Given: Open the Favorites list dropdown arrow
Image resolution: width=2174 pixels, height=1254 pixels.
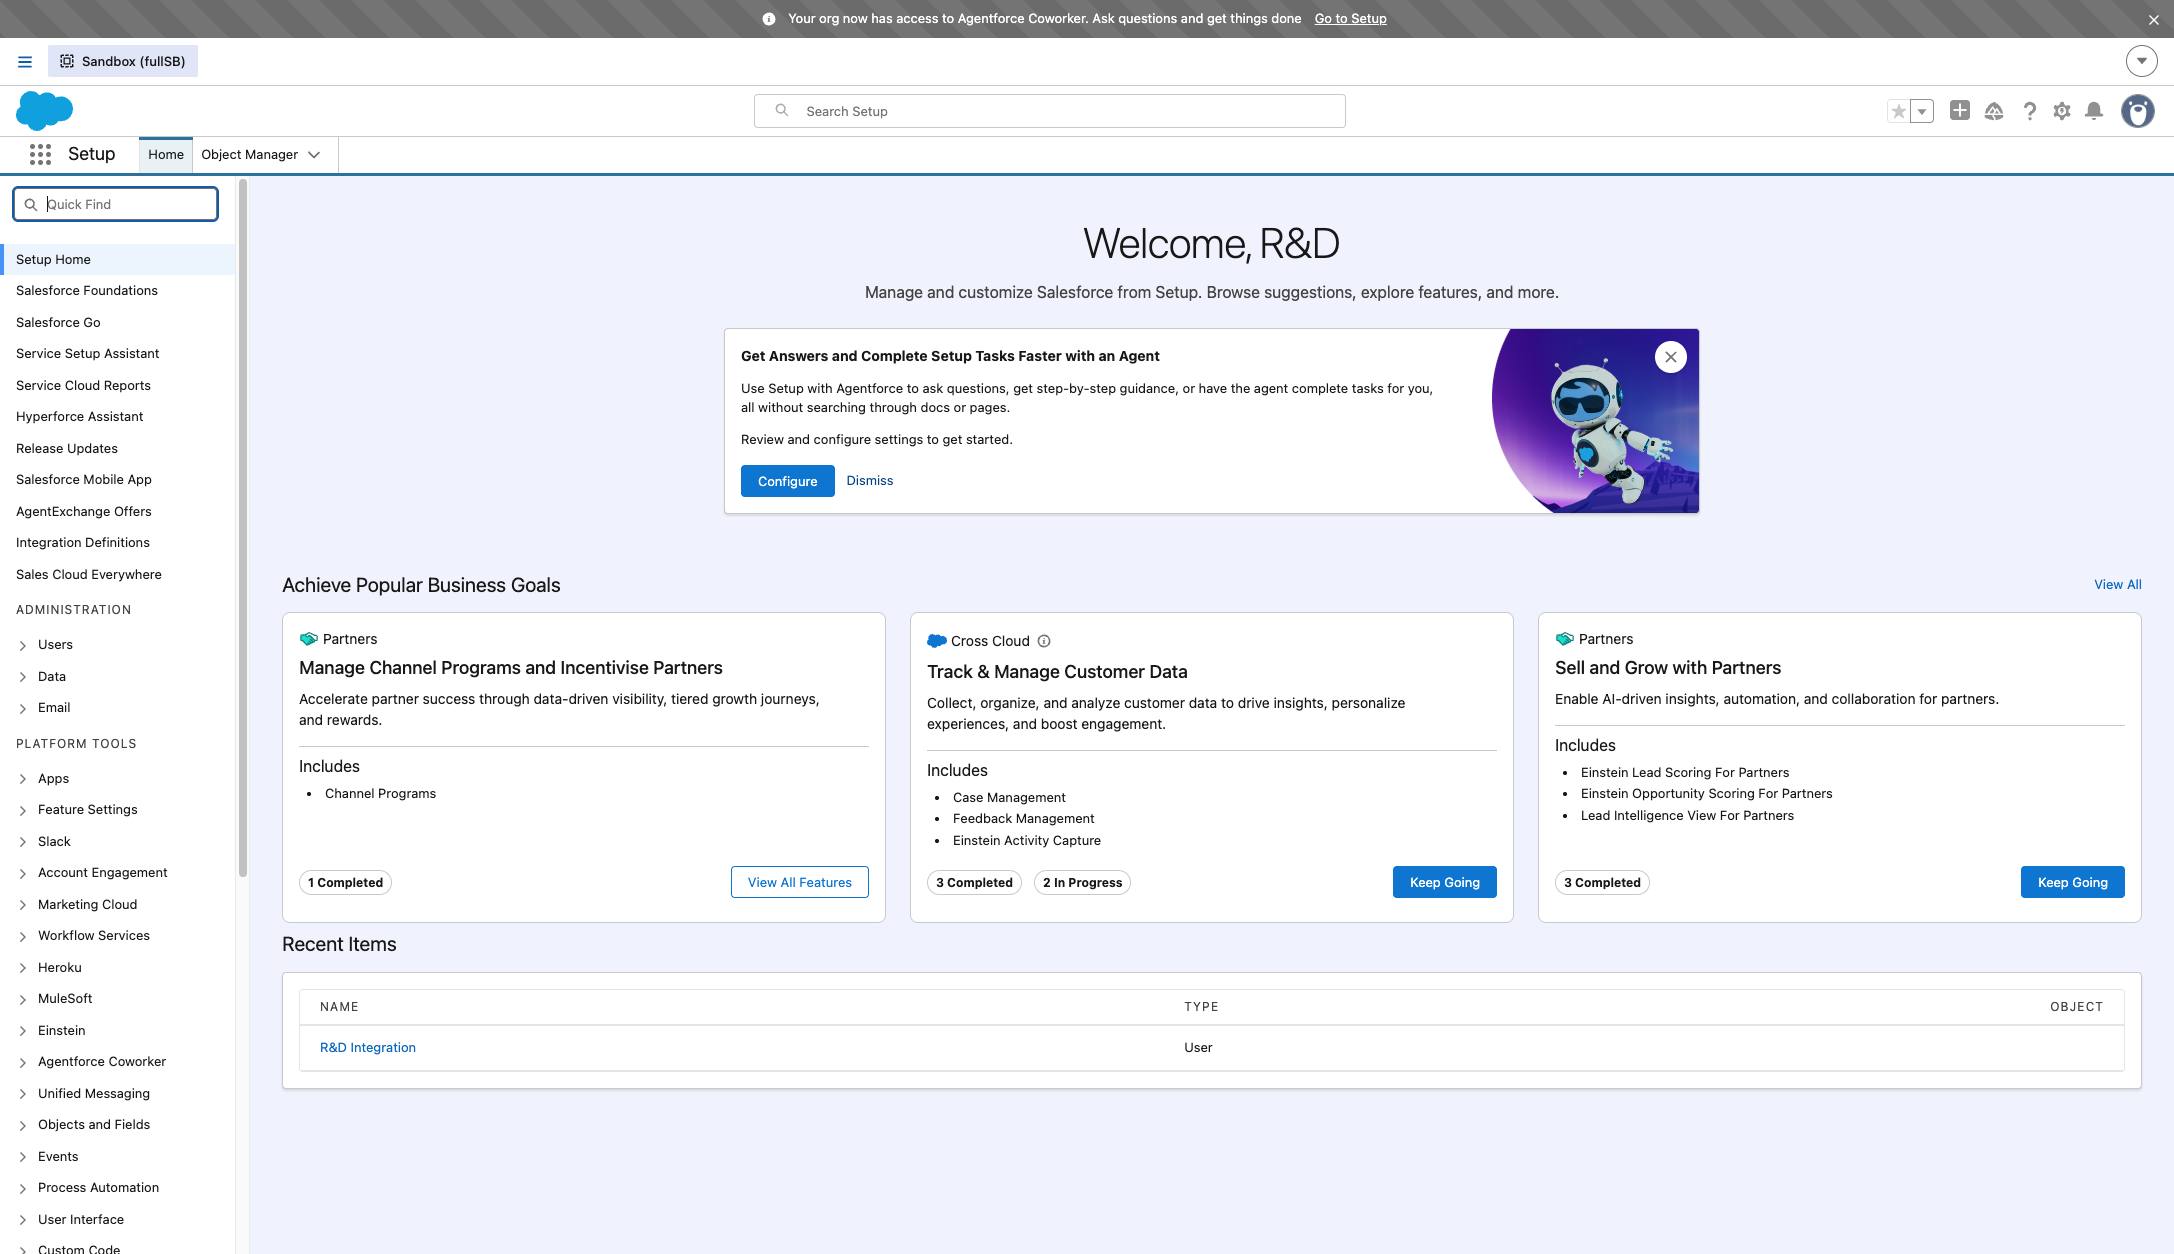Looking at the screenshot, I should [1922, 111].
